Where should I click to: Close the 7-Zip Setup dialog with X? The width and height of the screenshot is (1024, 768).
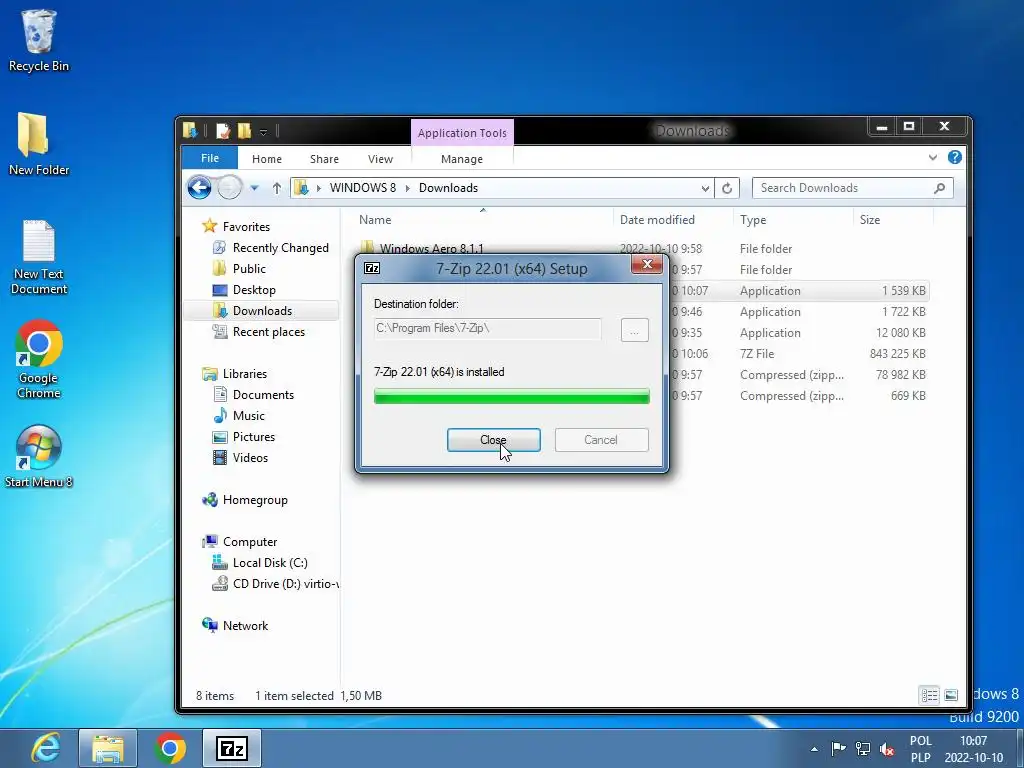(x=647, y=264)
